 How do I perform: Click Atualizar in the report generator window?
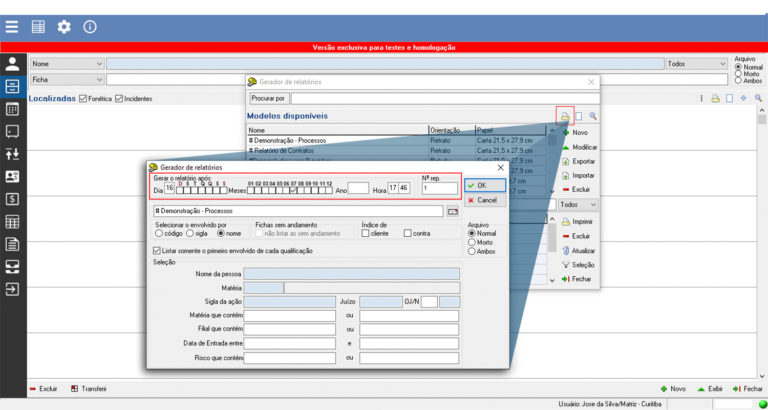[578, 250]
